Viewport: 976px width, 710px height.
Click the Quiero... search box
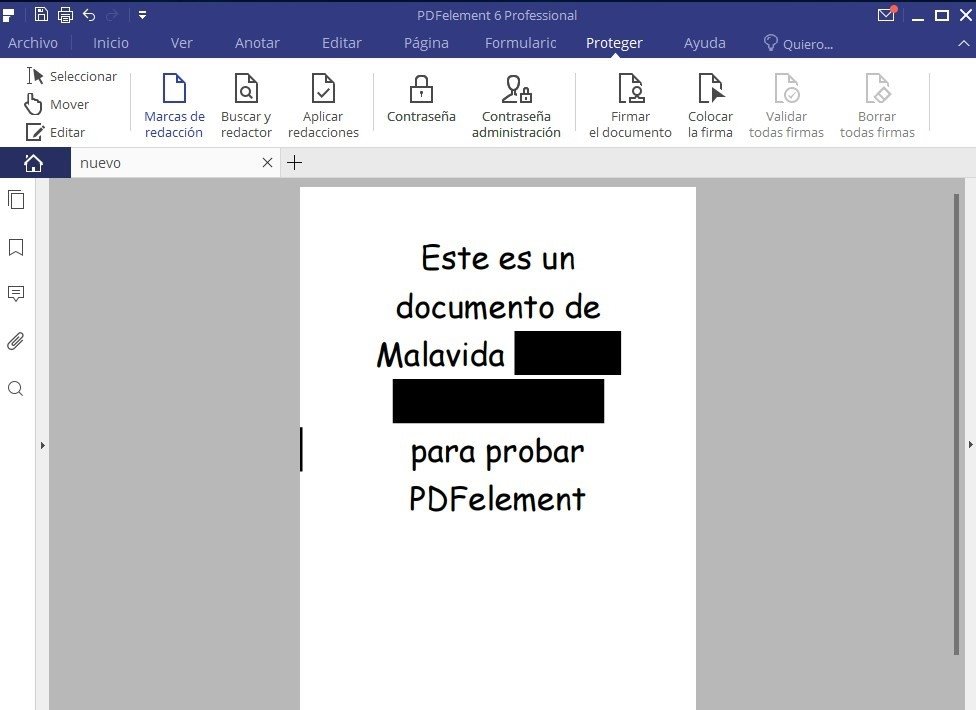pos(799,44)
